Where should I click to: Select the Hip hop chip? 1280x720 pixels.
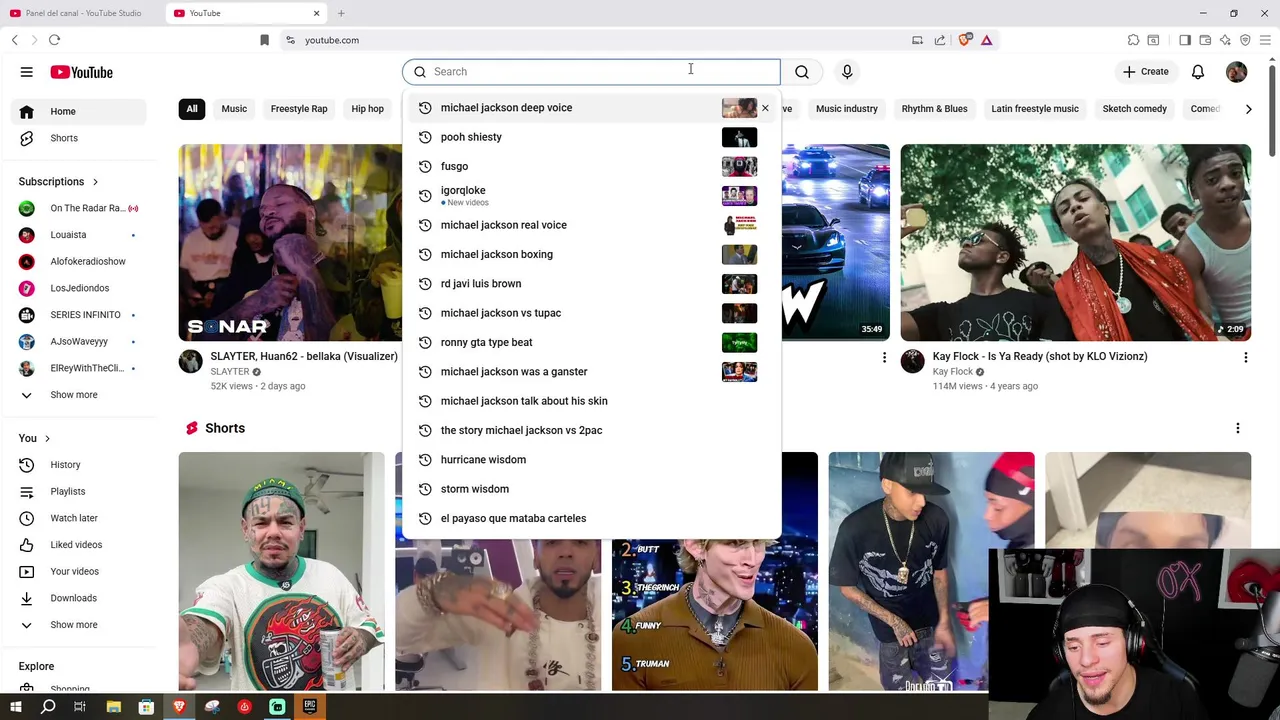[368, 109]
